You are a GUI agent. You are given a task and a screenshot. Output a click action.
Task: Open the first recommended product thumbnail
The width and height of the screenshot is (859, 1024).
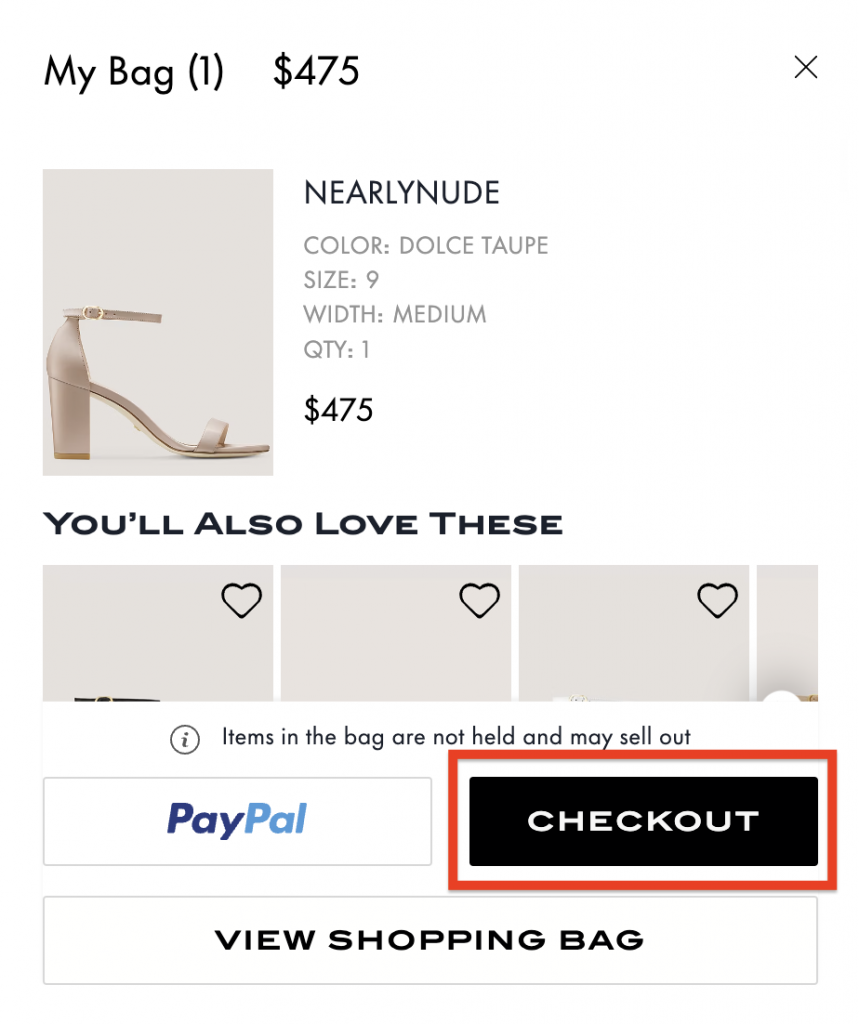coord(158,650)
